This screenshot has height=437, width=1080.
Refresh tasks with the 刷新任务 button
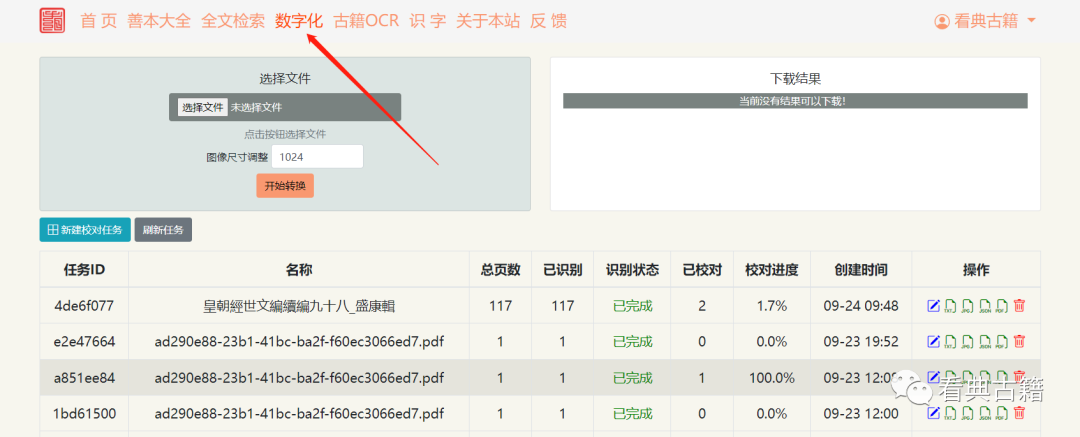[163, 230]
